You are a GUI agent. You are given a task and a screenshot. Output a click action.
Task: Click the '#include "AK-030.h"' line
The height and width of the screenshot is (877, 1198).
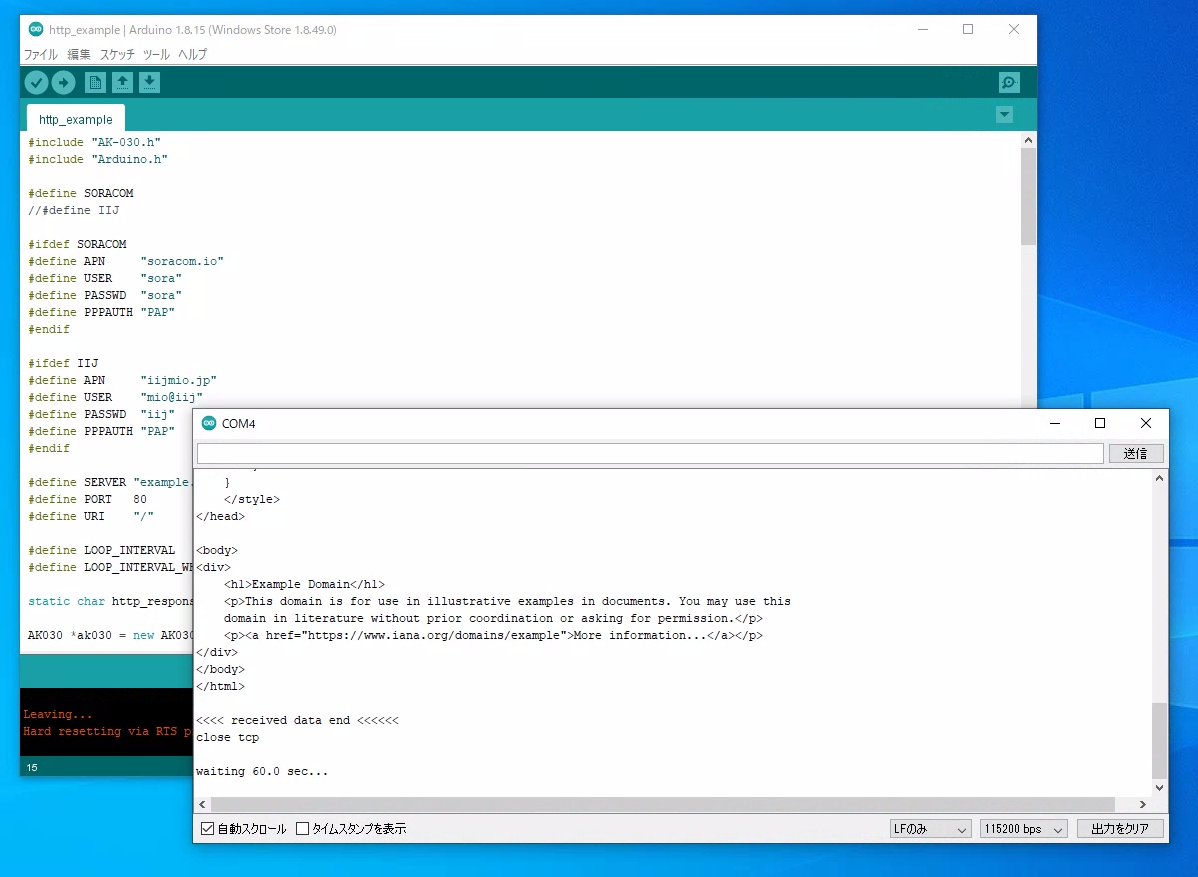[x=95, y=142]
